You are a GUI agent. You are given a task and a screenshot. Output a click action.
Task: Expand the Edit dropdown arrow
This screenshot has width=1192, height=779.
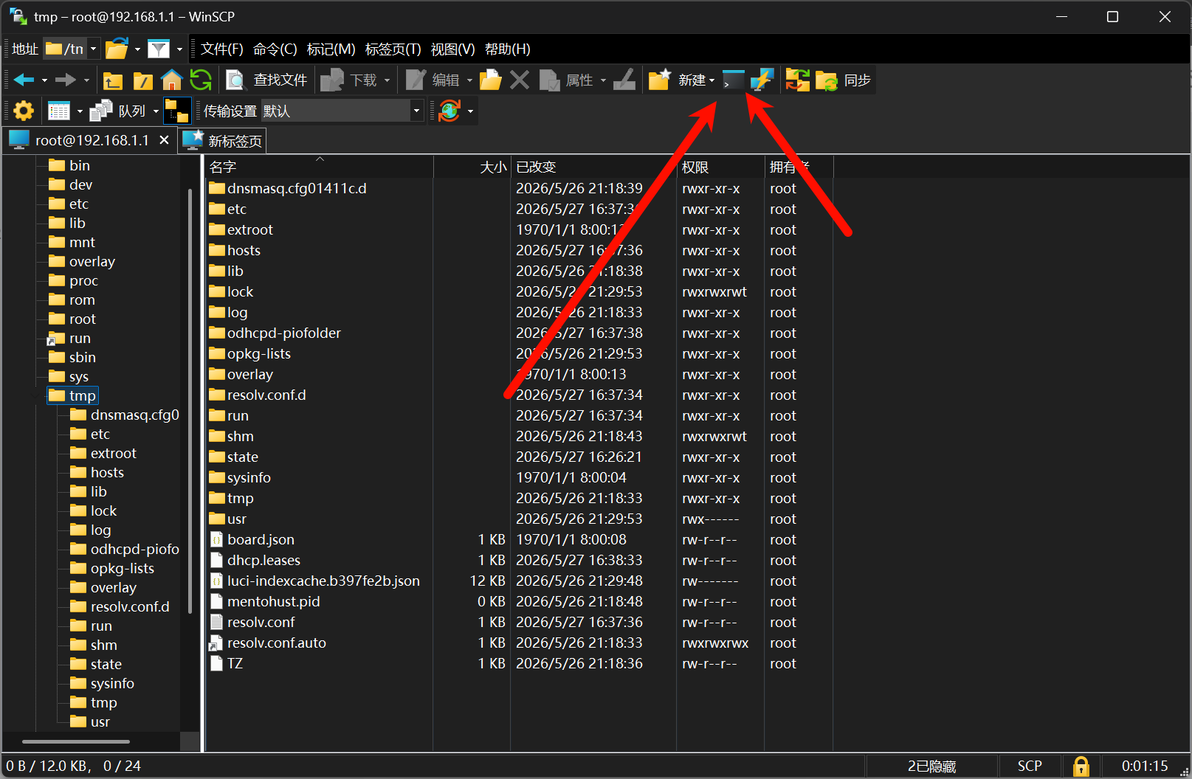[469, 80]
